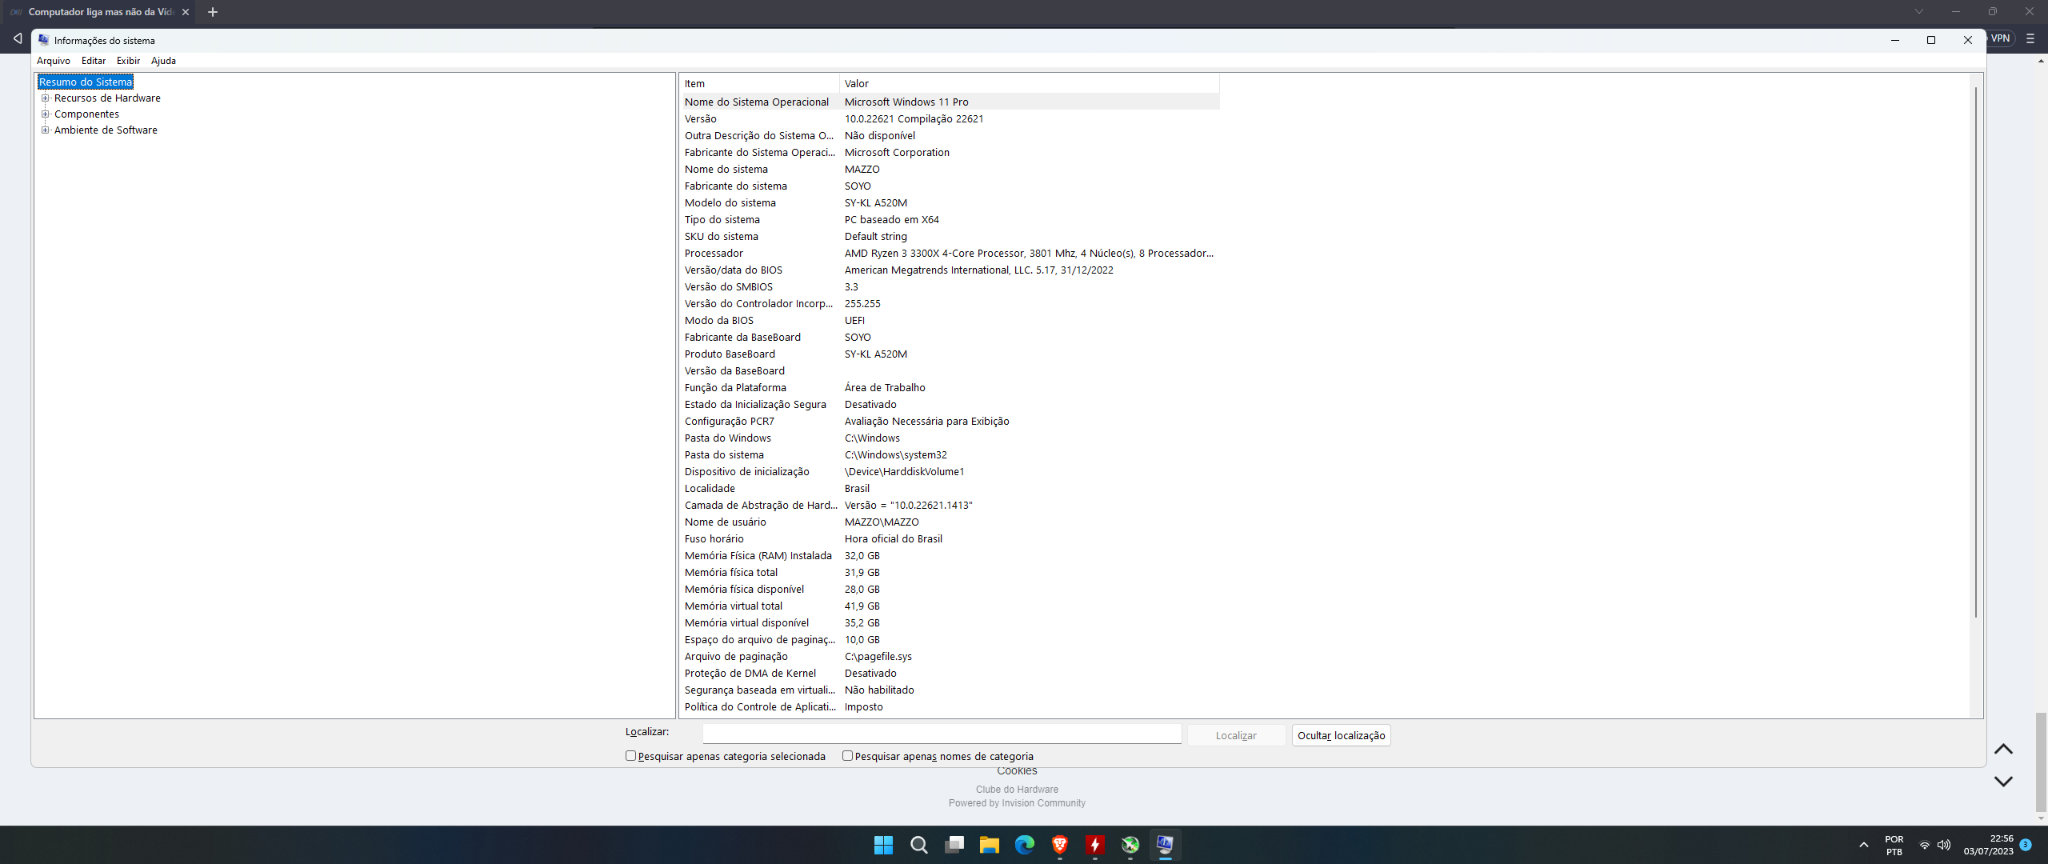This screenshot has width=2048, height=864.
Task: Check 'Pesquisar apenas categoria selecionada'
Action: [630, 756]
